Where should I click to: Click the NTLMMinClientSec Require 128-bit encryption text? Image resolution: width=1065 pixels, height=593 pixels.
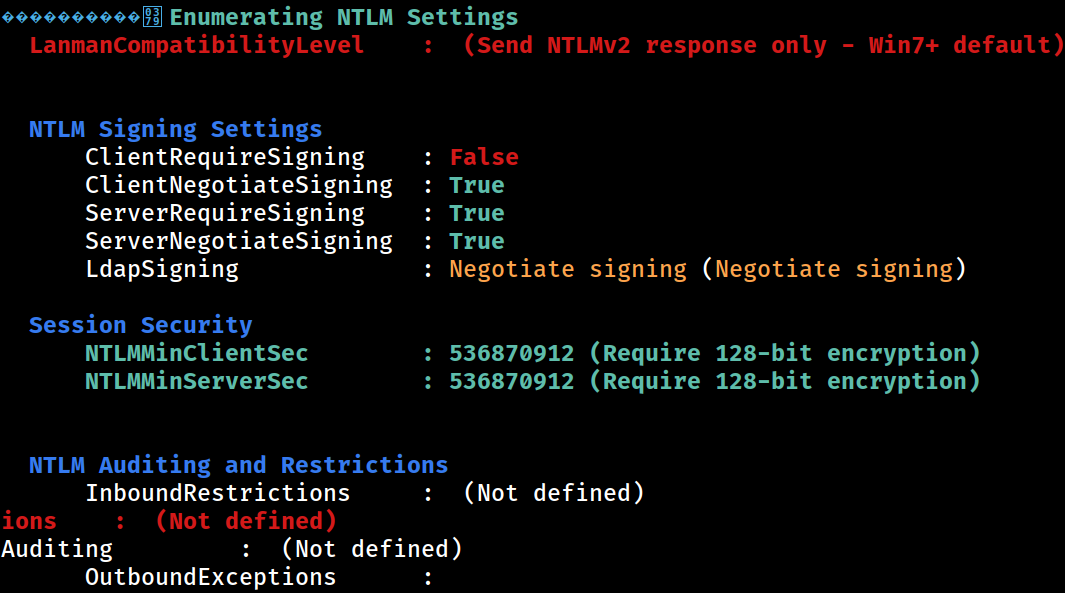(784, 353)
